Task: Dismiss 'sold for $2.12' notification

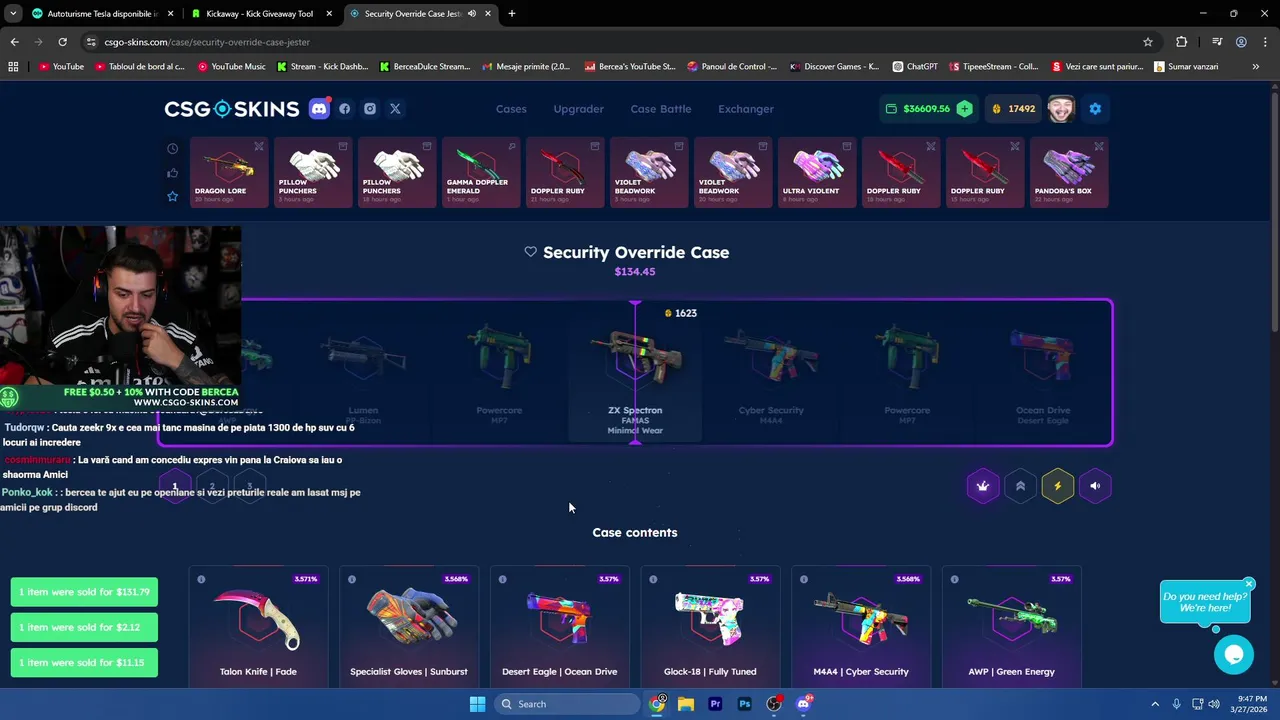Action: coord(84,627)
